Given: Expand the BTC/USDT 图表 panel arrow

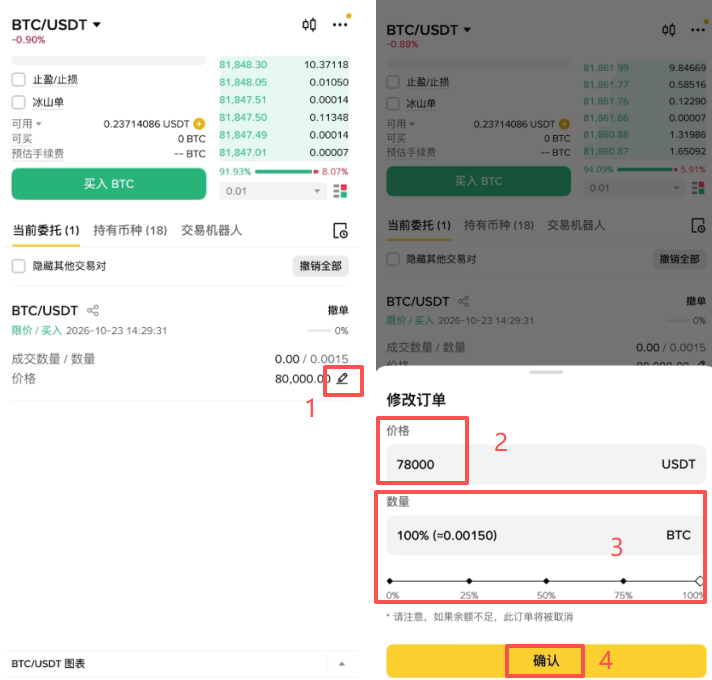Looking at the screenshot, I should click(342, 664).
